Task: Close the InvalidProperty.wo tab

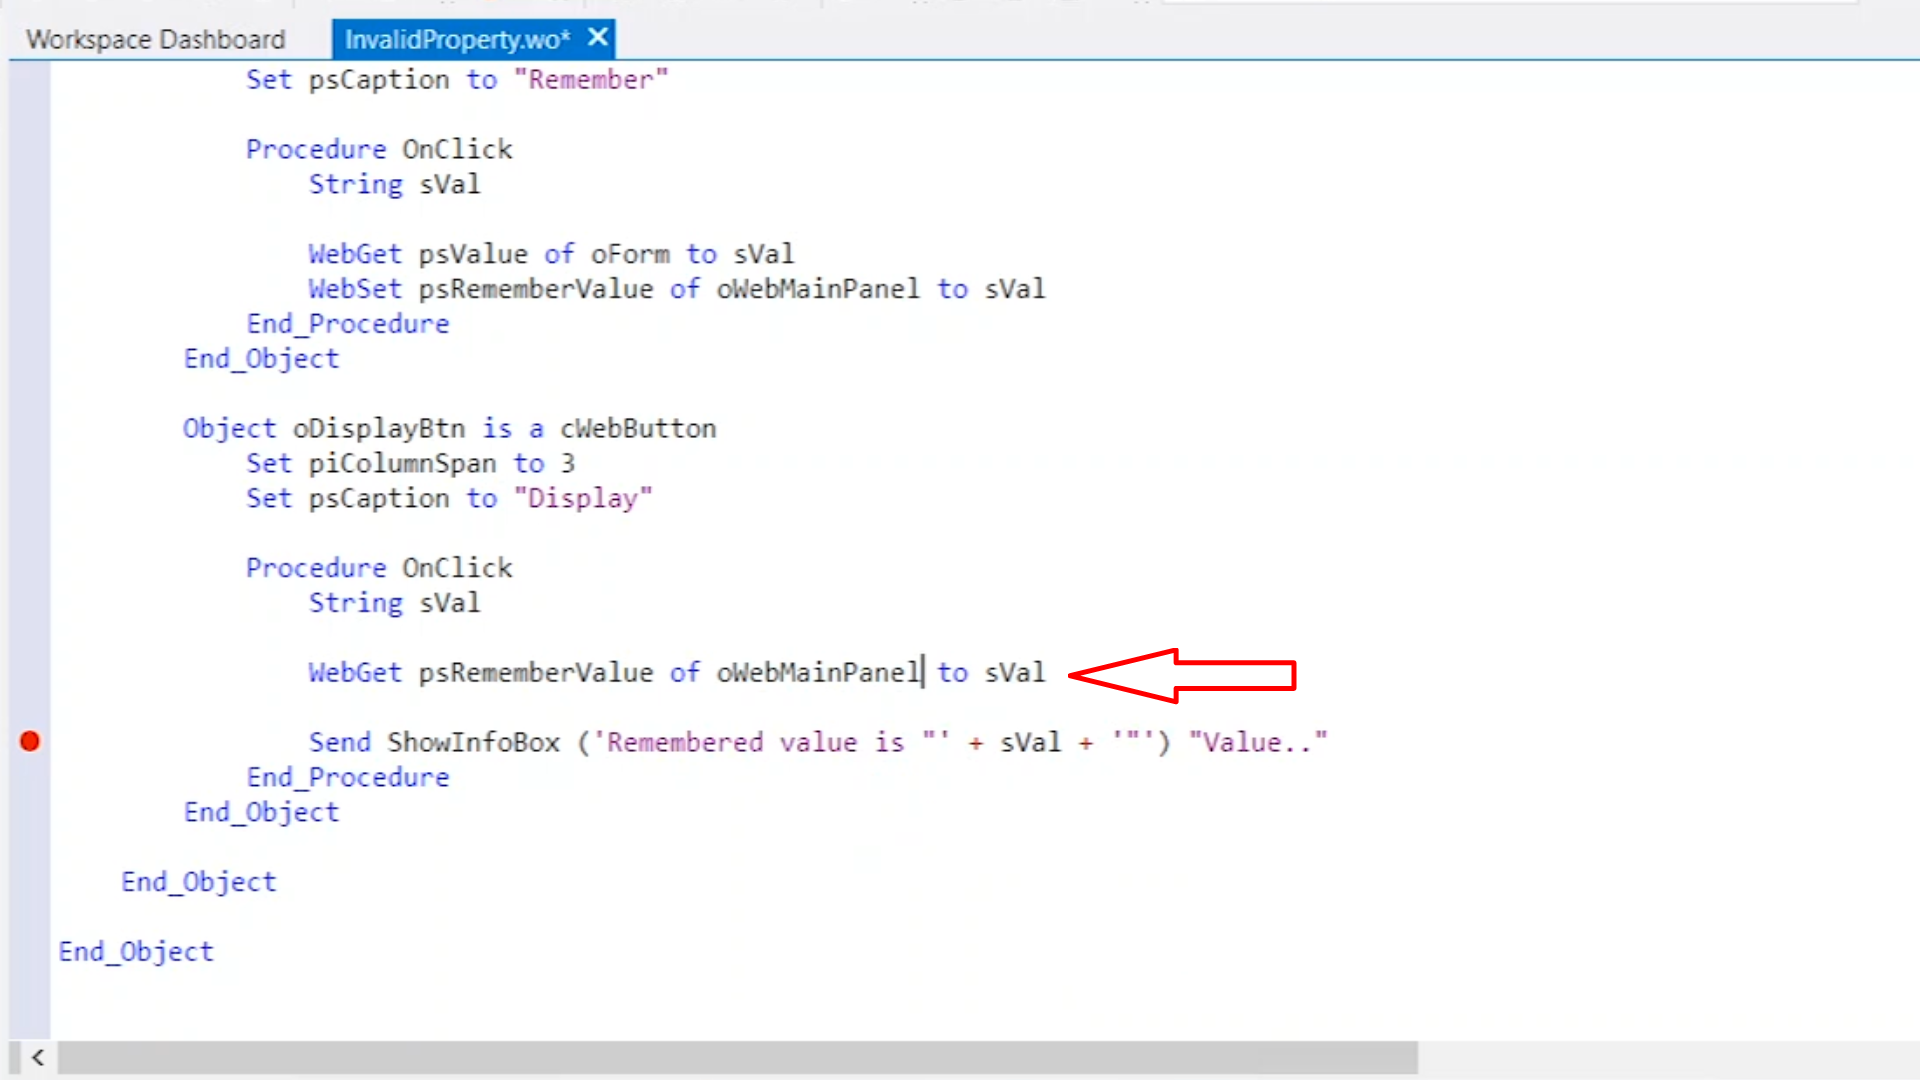Action: (x=598, y=38)
